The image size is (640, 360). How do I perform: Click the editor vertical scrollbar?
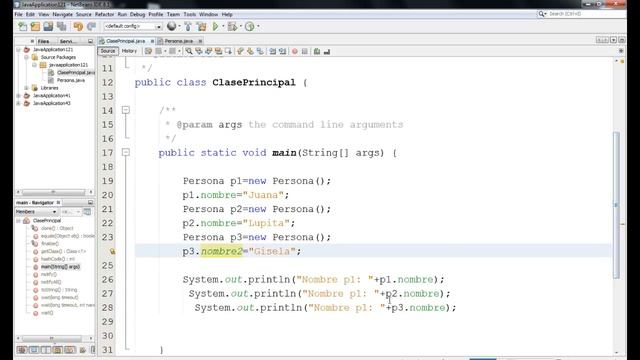[616, 205]
